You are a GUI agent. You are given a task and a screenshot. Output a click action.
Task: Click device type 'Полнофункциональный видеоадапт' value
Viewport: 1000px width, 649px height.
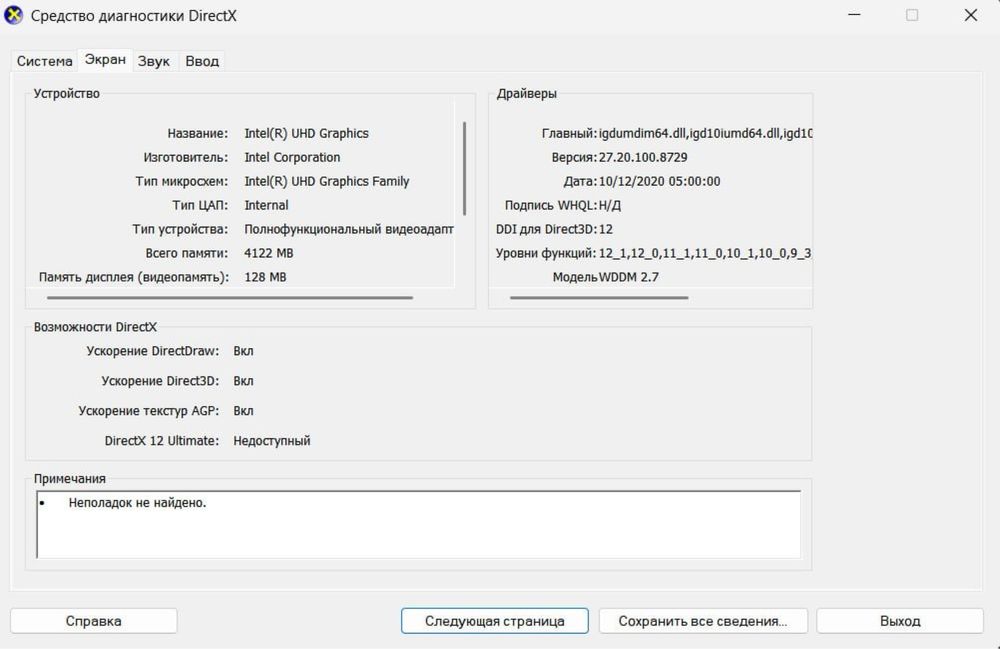pos(349,230)
